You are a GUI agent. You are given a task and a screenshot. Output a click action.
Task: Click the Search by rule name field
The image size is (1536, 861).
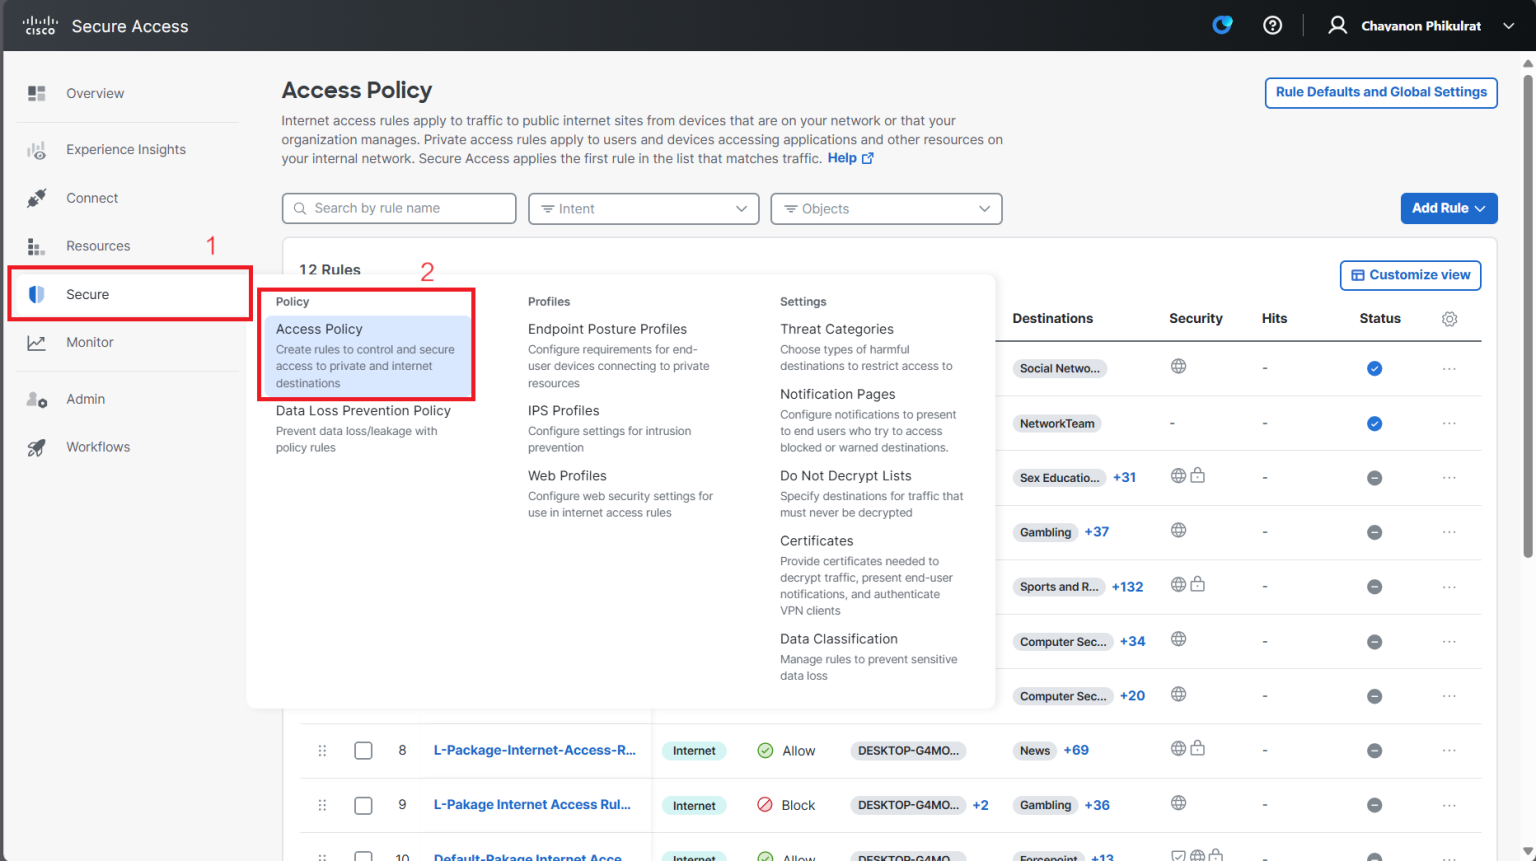[x=398, y=208]
